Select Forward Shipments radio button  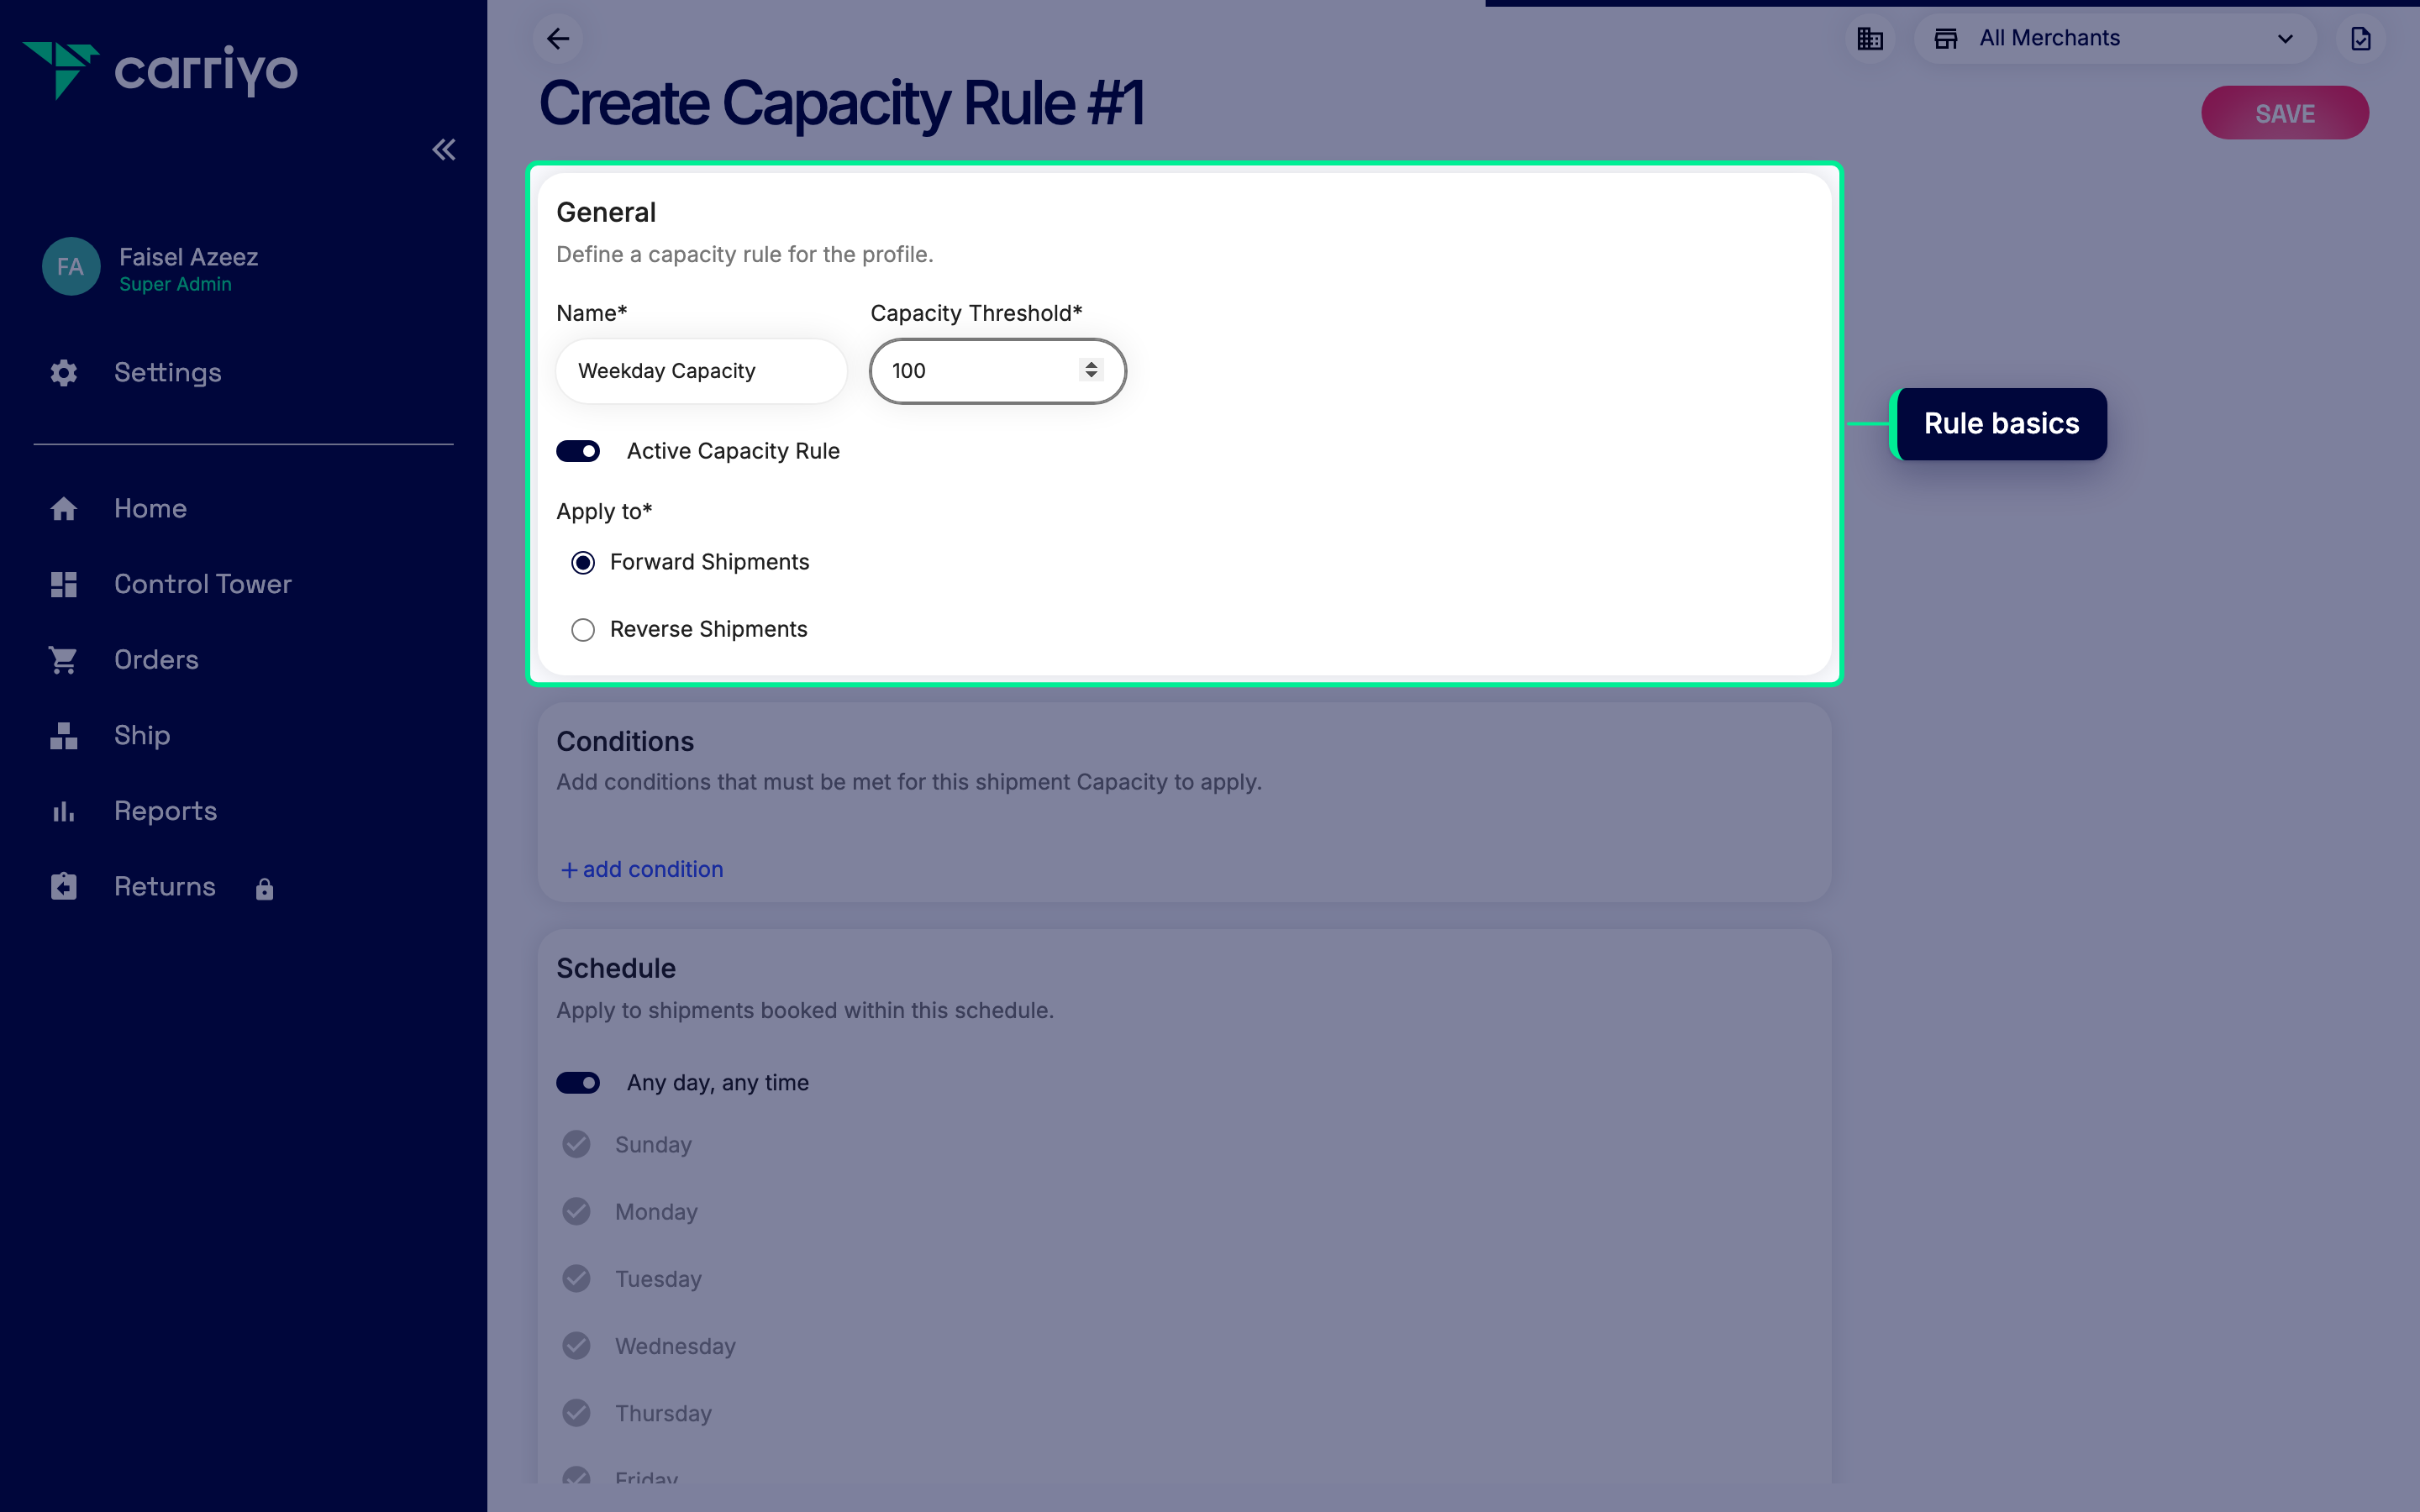click(x=583, y=563)
